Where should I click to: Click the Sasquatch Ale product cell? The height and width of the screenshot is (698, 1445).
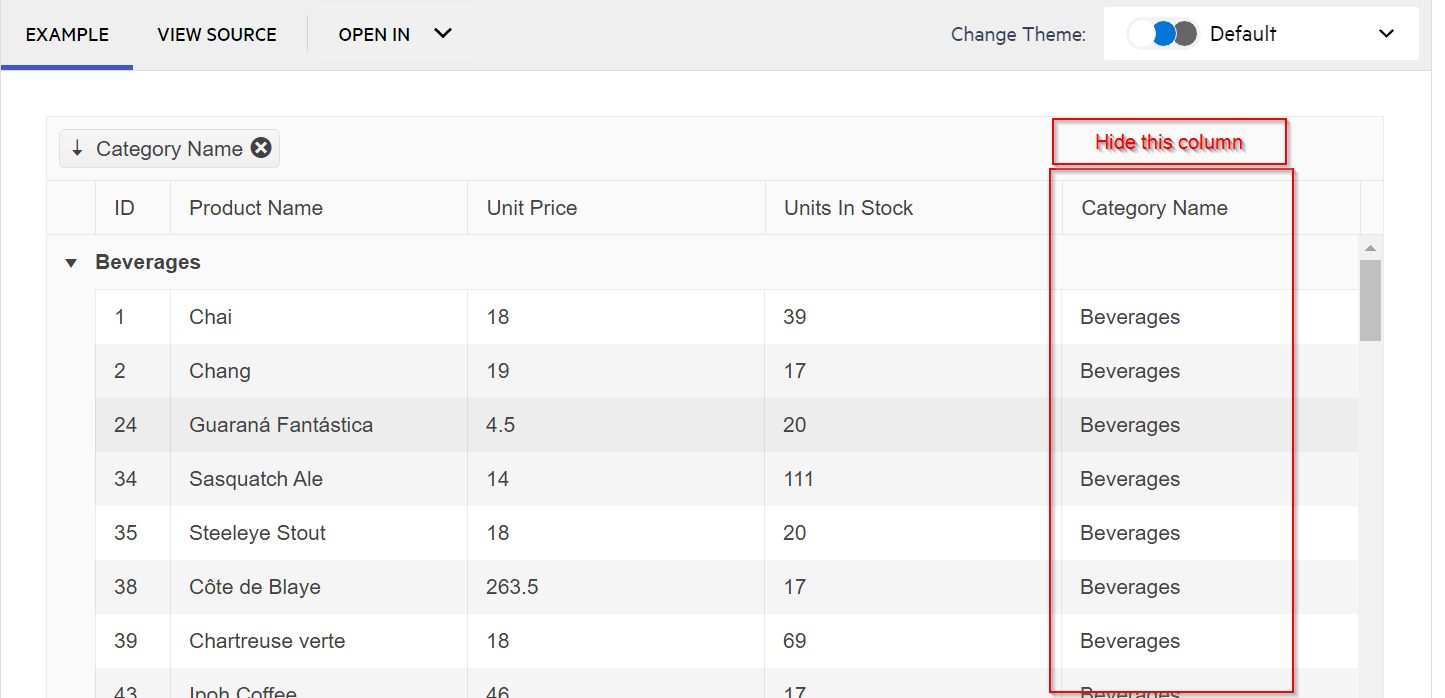pyautogui.click(x=256, y=479)
